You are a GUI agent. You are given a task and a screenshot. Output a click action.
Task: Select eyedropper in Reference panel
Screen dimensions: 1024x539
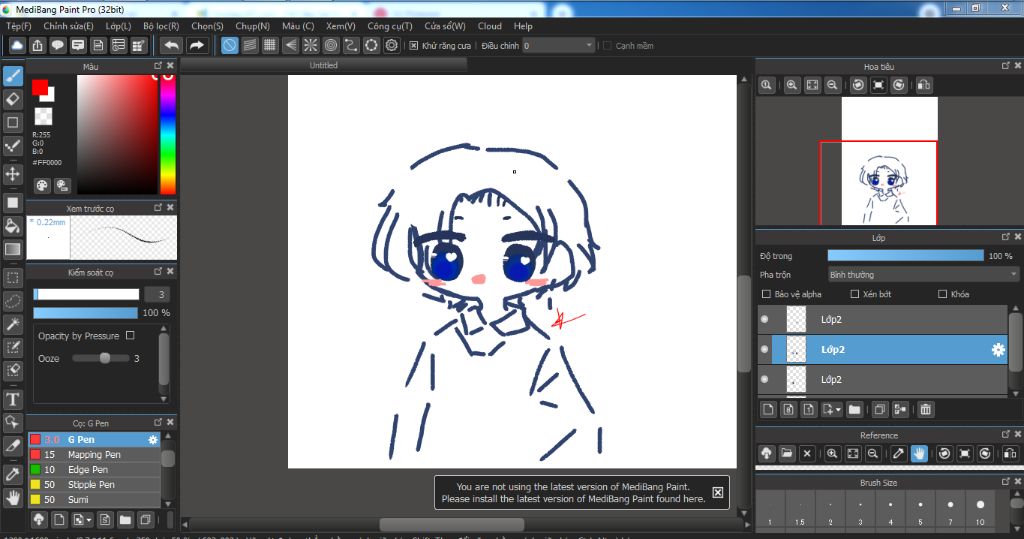tap(899, 453)
